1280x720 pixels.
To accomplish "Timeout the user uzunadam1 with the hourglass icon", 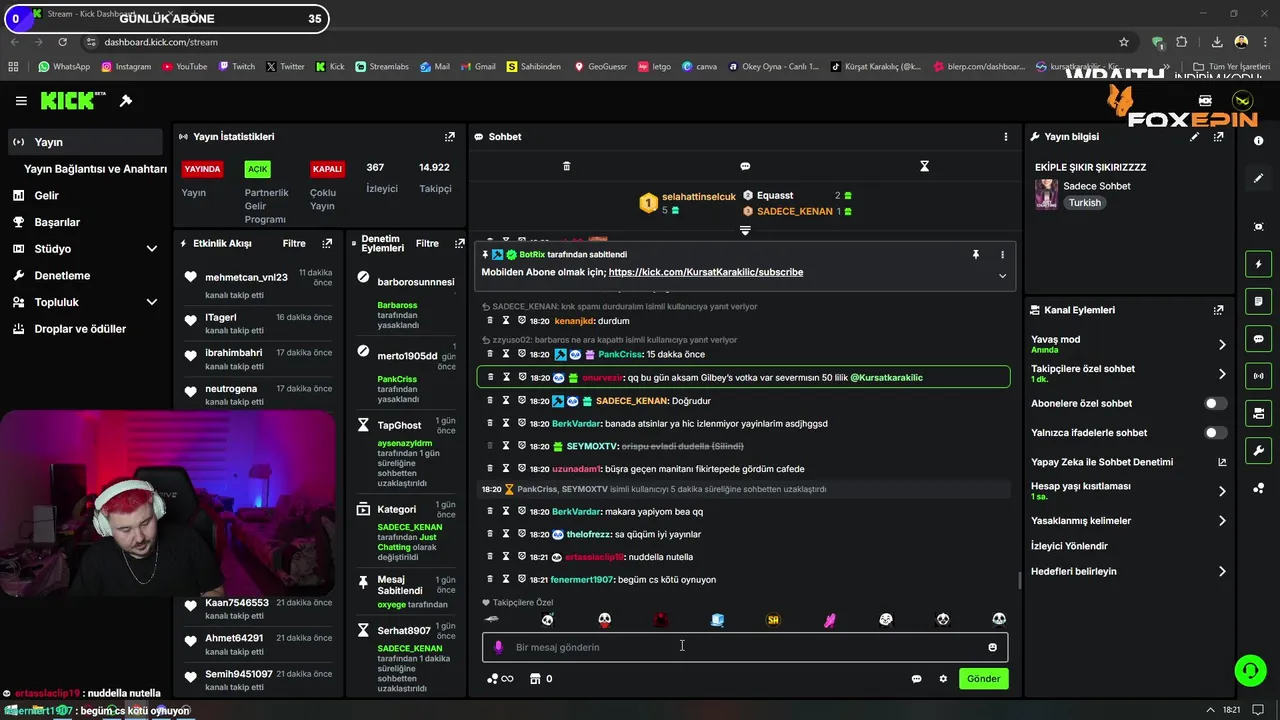I will 506,468.
